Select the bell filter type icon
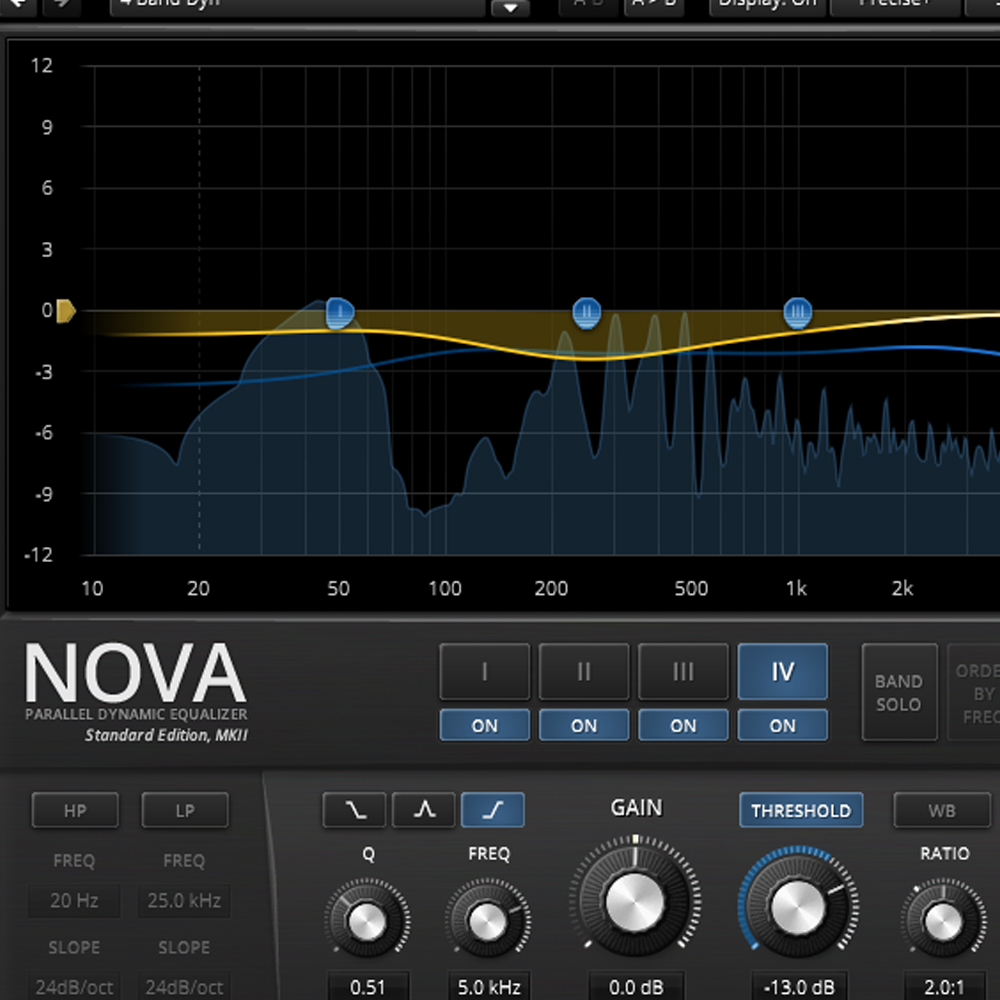Viewport: 1000px width, 1000px height. [x=423, y=810]
